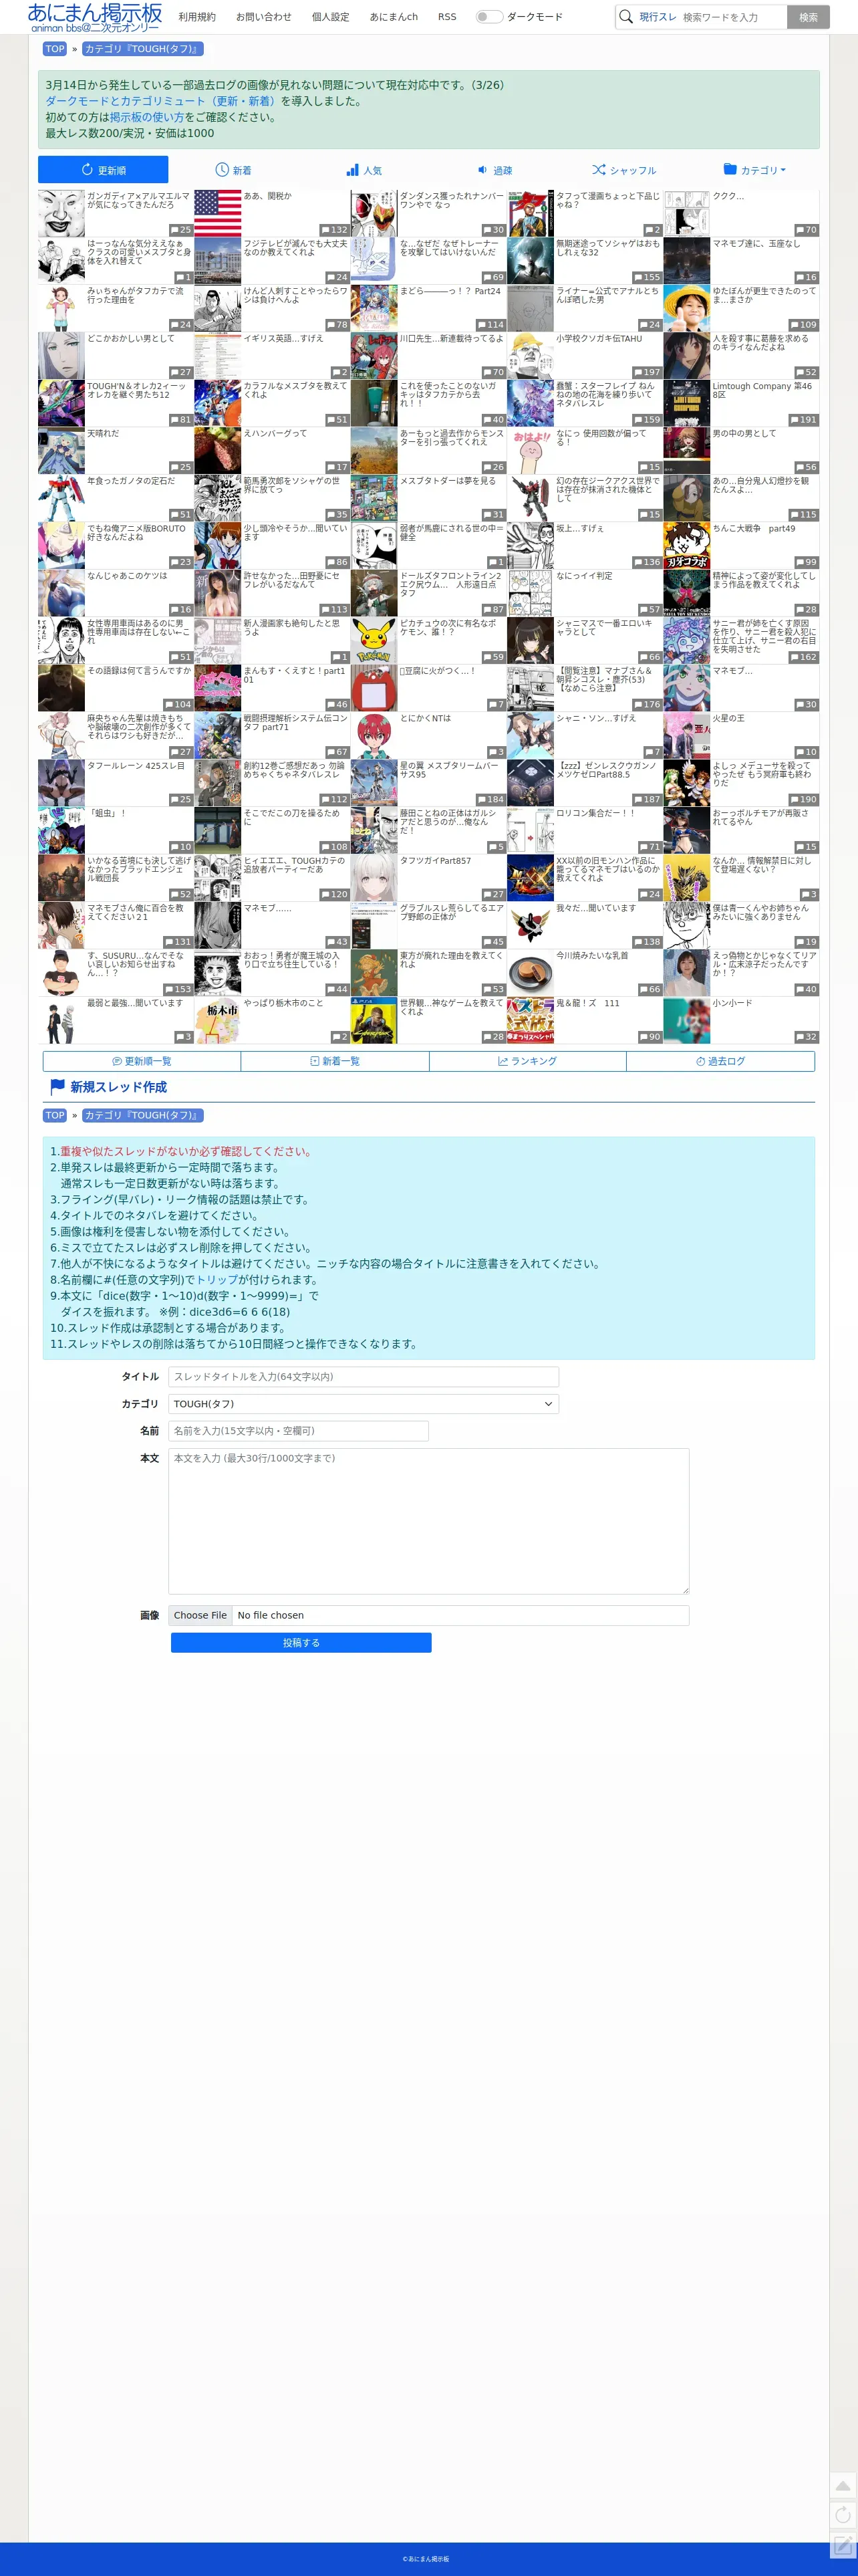Click the あにまん掲示板 site logo
This screenshot has width=858, height=2576.
point(95,17)
